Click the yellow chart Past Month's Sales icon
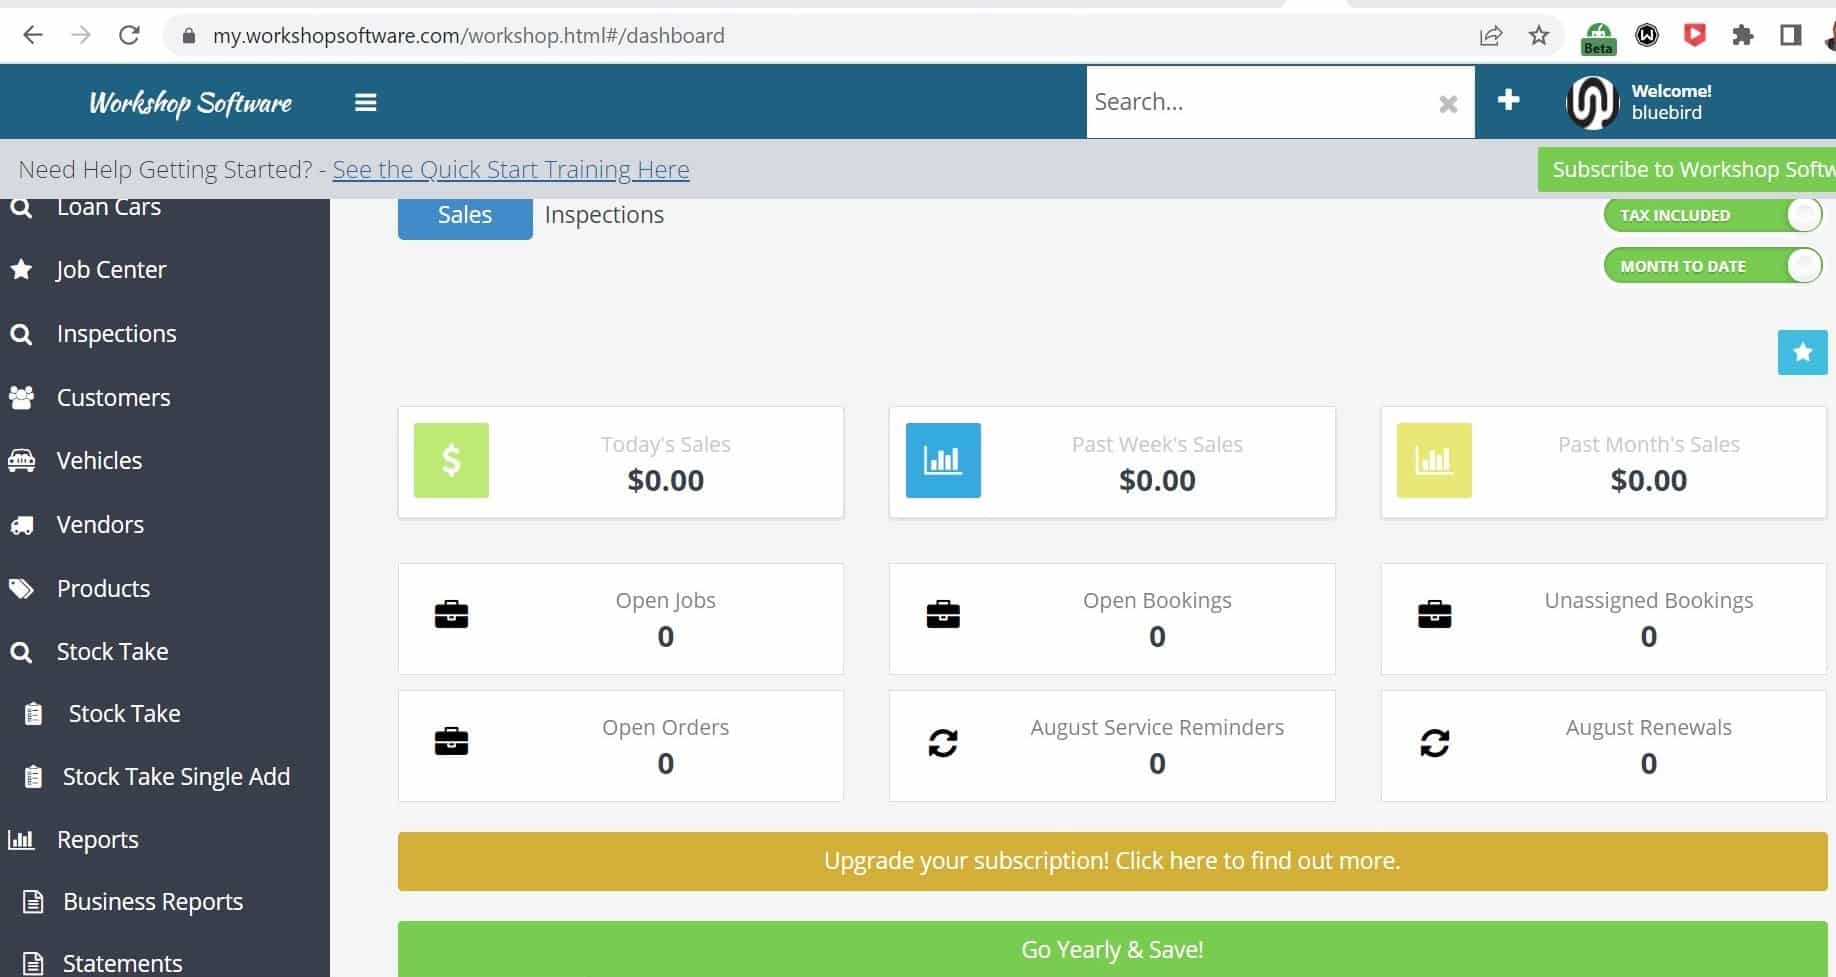 (1434, 460)
